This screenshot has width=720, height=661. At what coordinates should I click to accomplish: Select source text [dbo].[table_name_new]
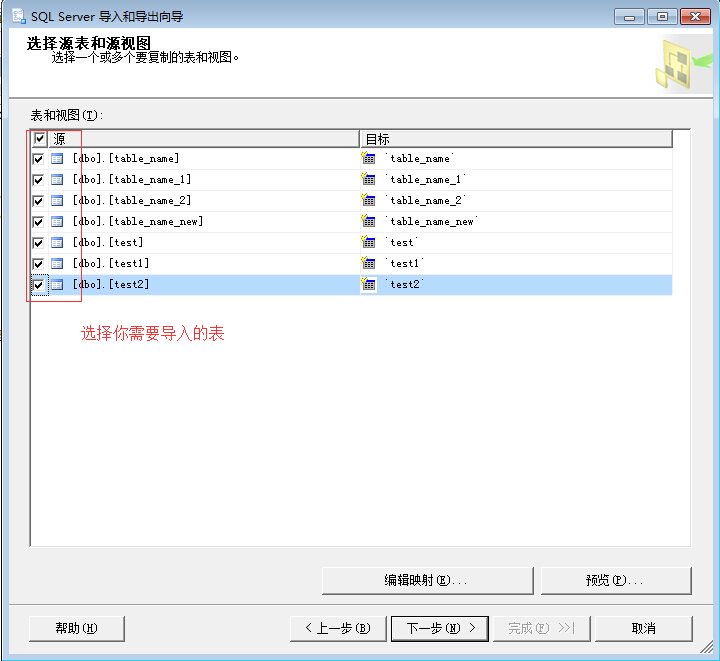coord(138,222)
